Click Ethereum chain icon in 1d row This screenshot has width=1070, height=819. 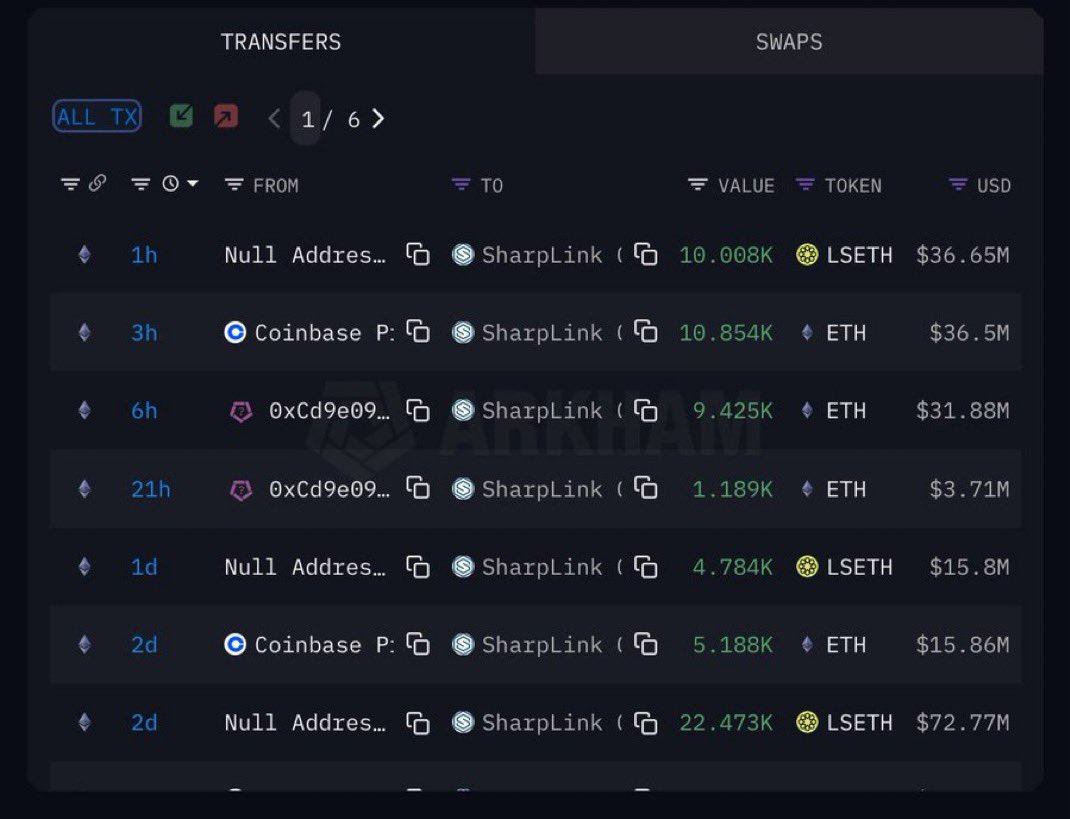[85, 566]
